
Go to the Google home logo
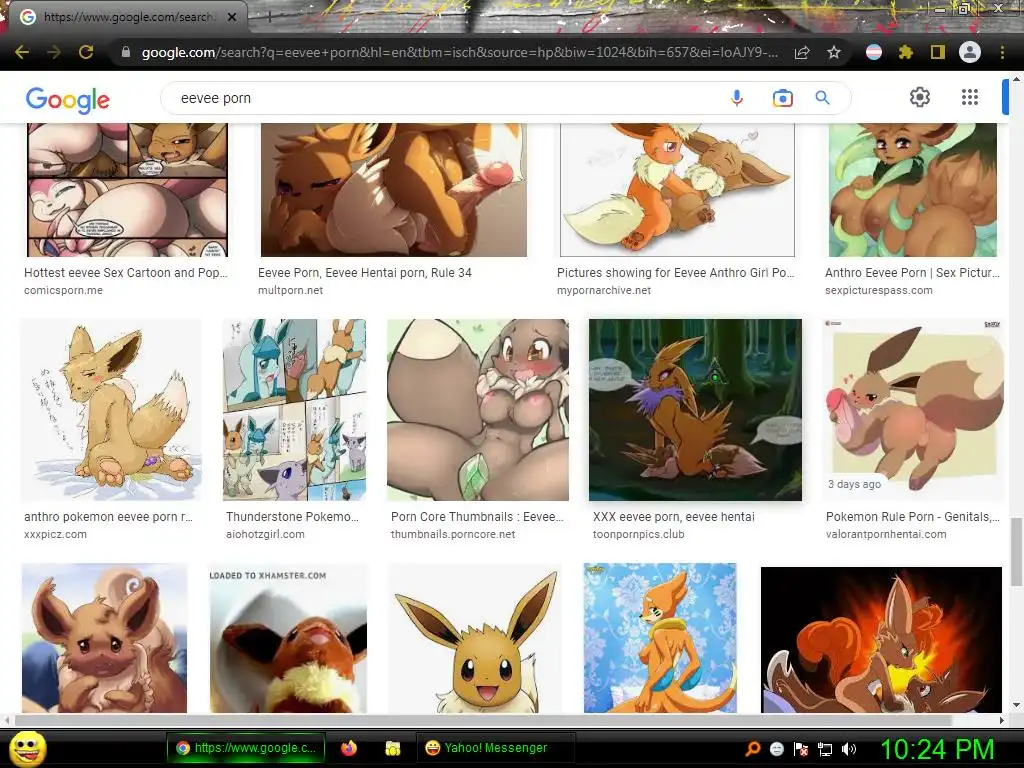click(x=68, y=99)
